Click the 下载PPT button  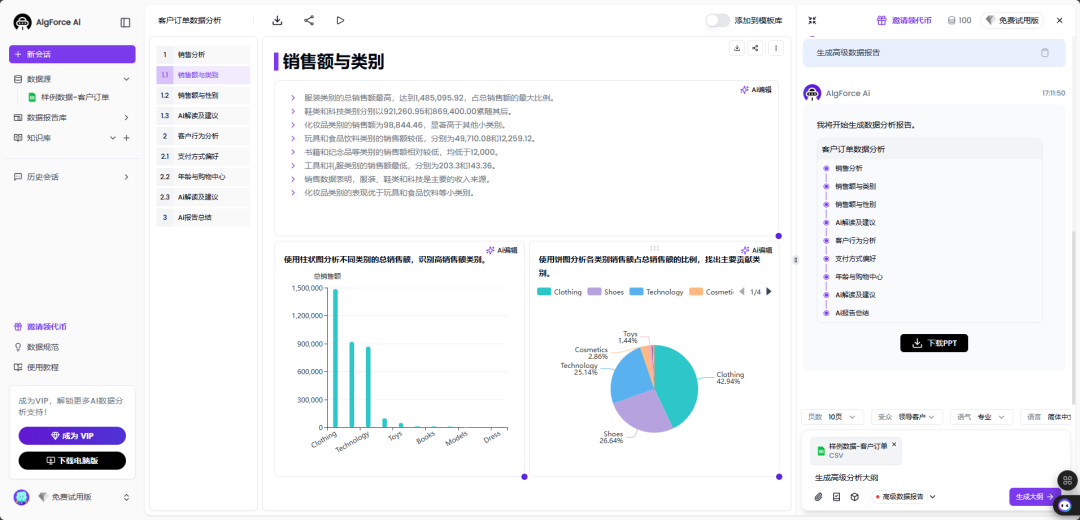934,343
